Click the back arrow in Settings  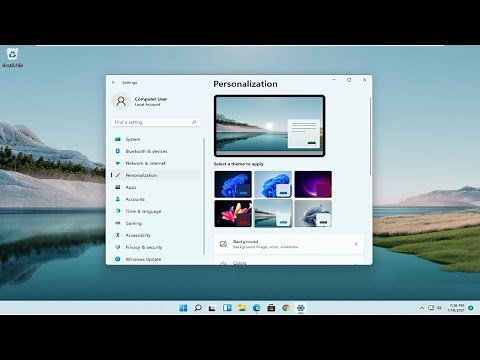pyautogui.click(x=114, y=82)
